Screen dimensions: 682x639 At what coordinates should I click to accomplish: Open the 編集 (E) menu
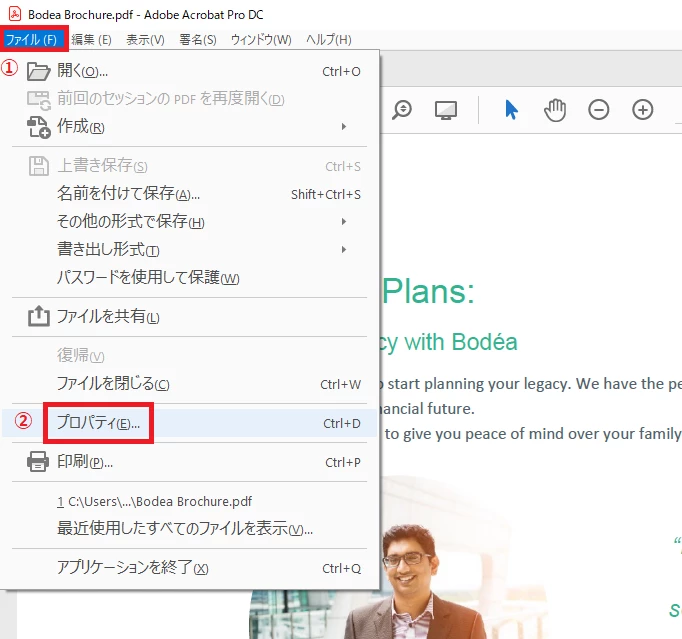coord(91,40)
